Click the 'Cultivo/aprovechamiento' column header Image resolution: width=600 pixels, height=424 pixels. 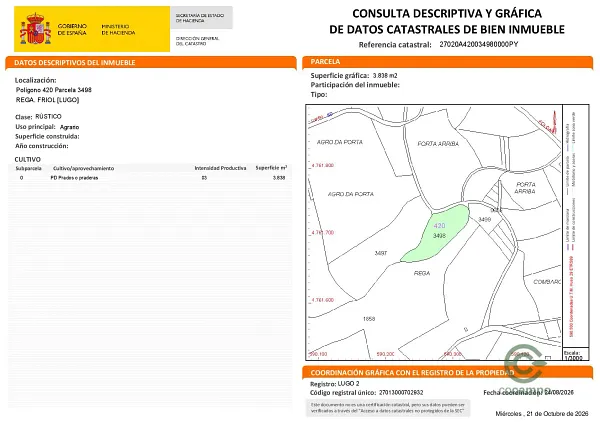click(x=83, y=168)
